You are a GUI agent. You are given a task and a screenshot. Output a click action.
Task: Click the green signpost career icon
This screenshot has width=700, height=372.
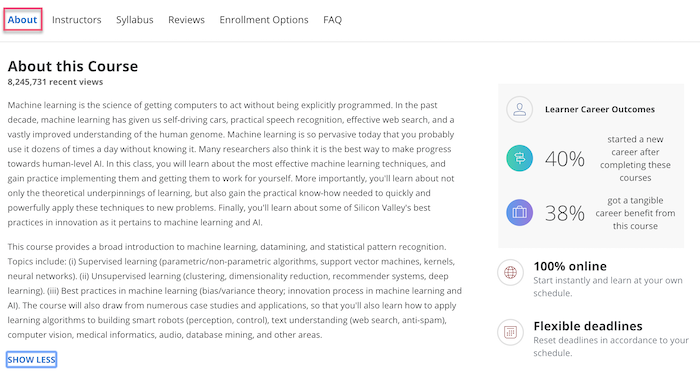pos(519,158)
